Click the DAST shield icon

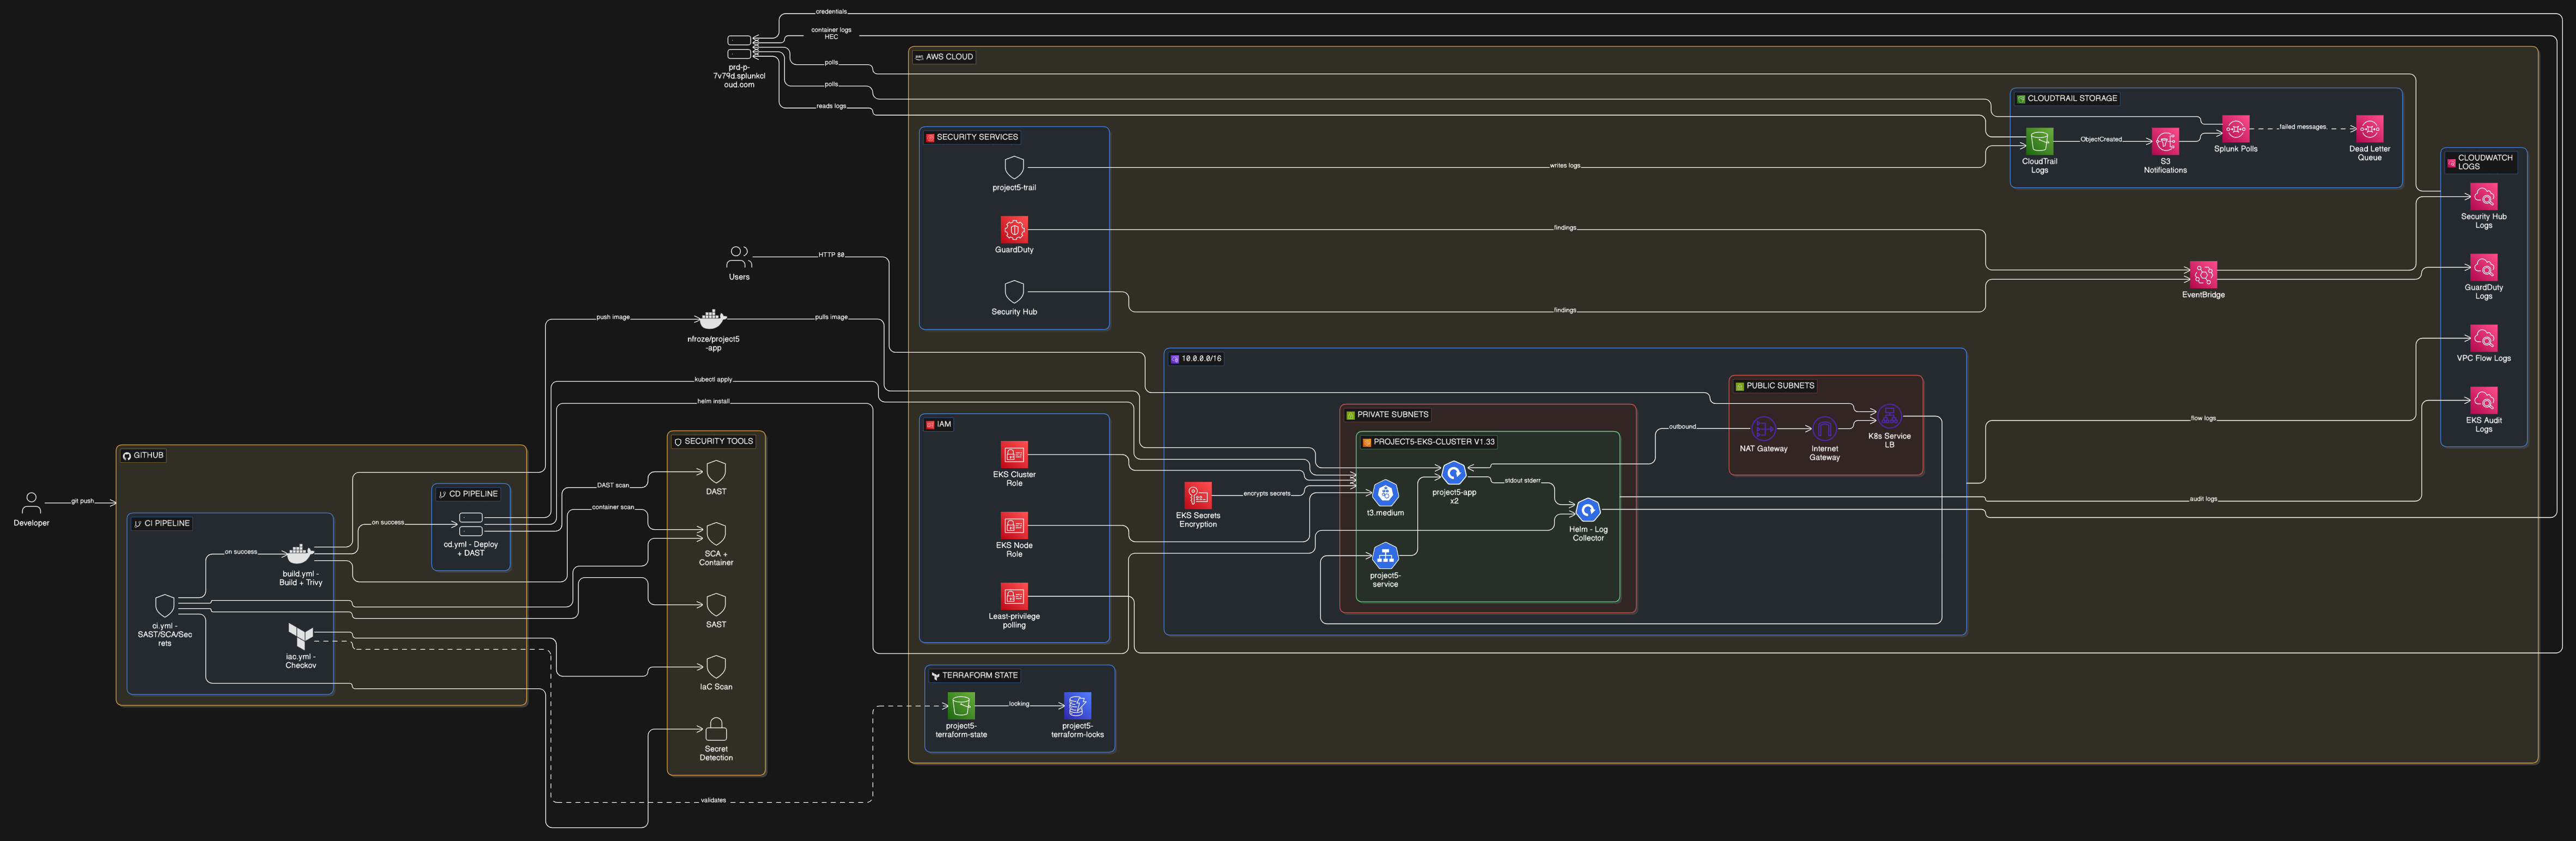click(x=716, y=471)
